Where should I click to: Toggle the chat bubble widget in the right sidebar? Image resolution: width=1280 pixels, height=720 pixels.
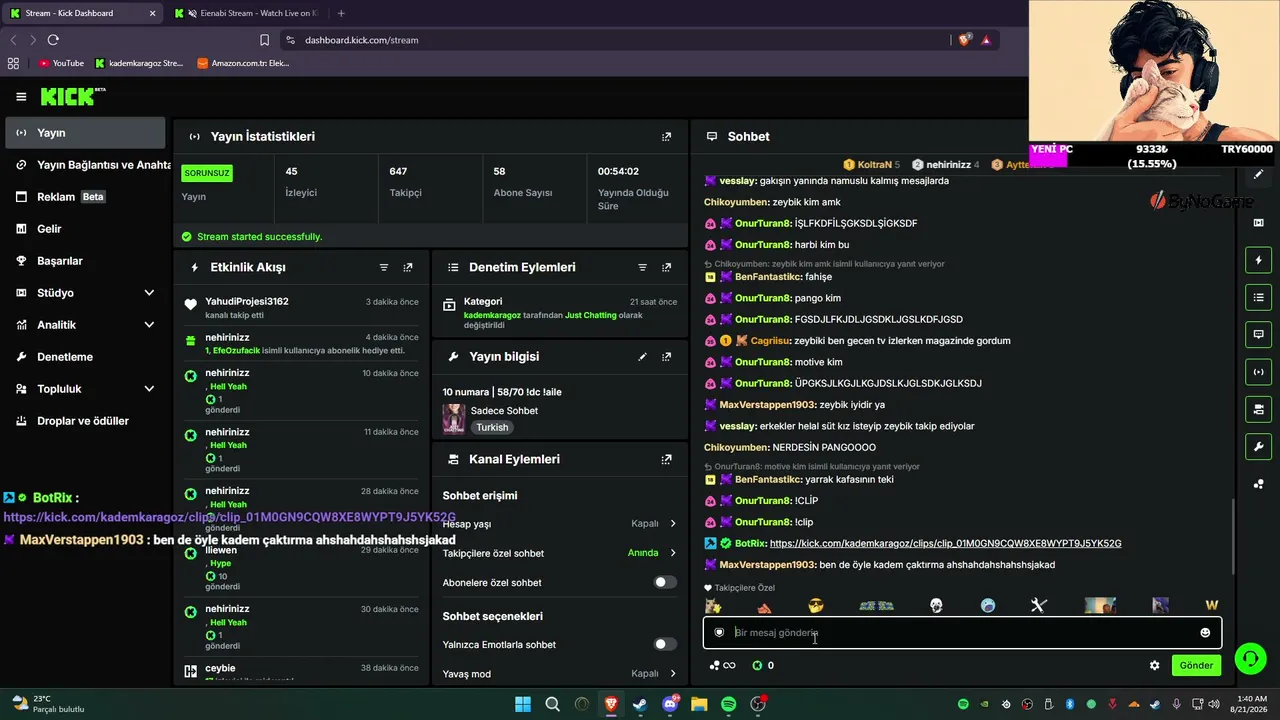point(1258,335)
